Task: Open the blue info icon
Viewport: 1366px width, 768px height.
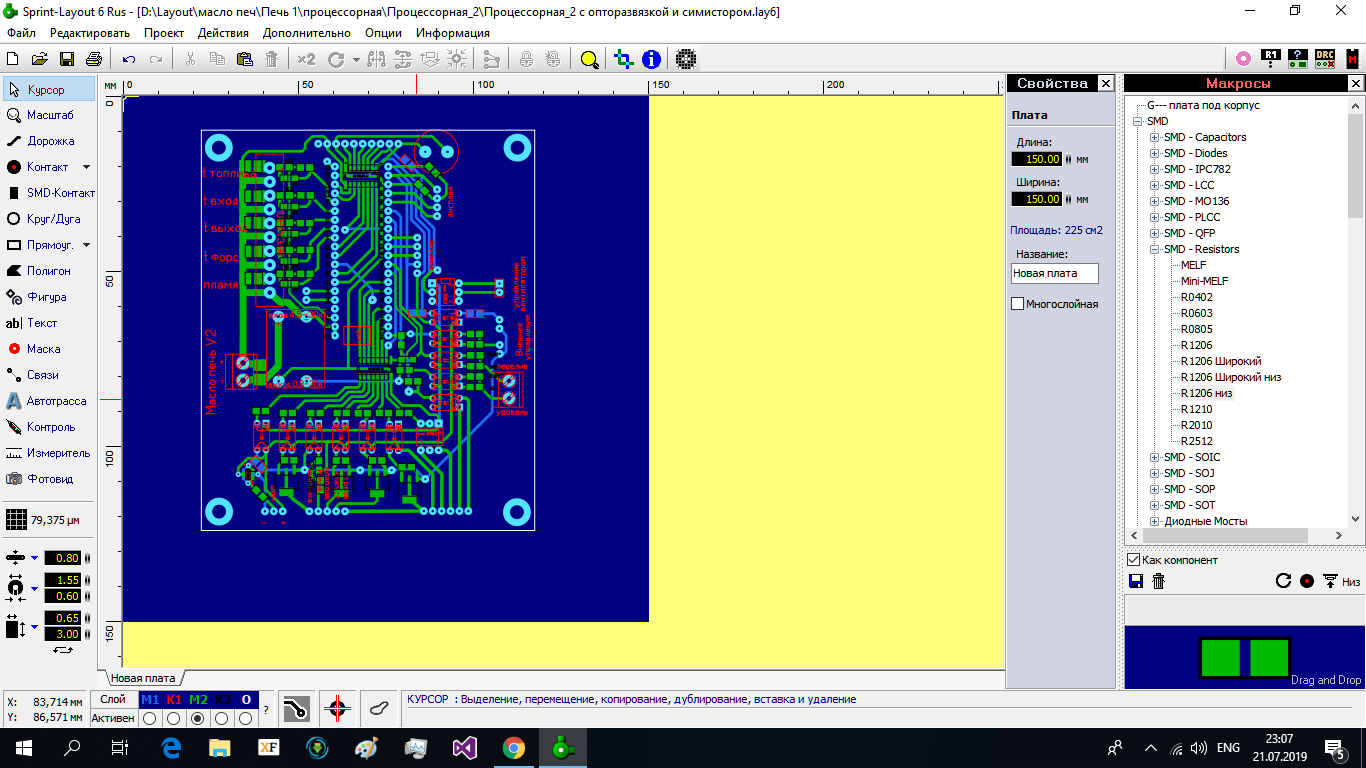Action: tap(651, 59)
